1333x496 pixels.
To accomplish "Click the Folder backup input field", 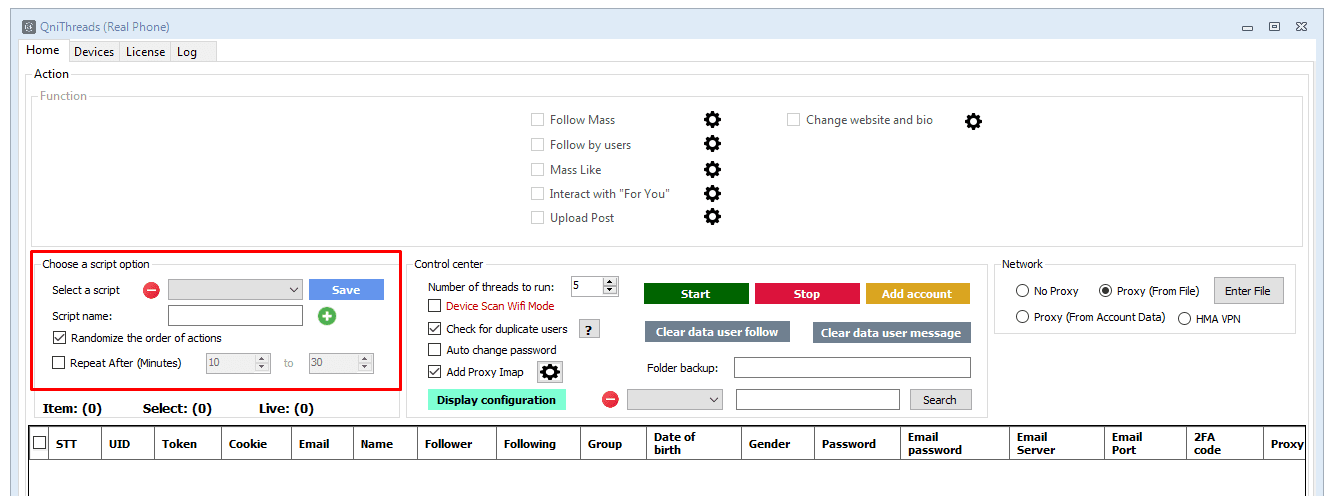I will coord(852,368).
